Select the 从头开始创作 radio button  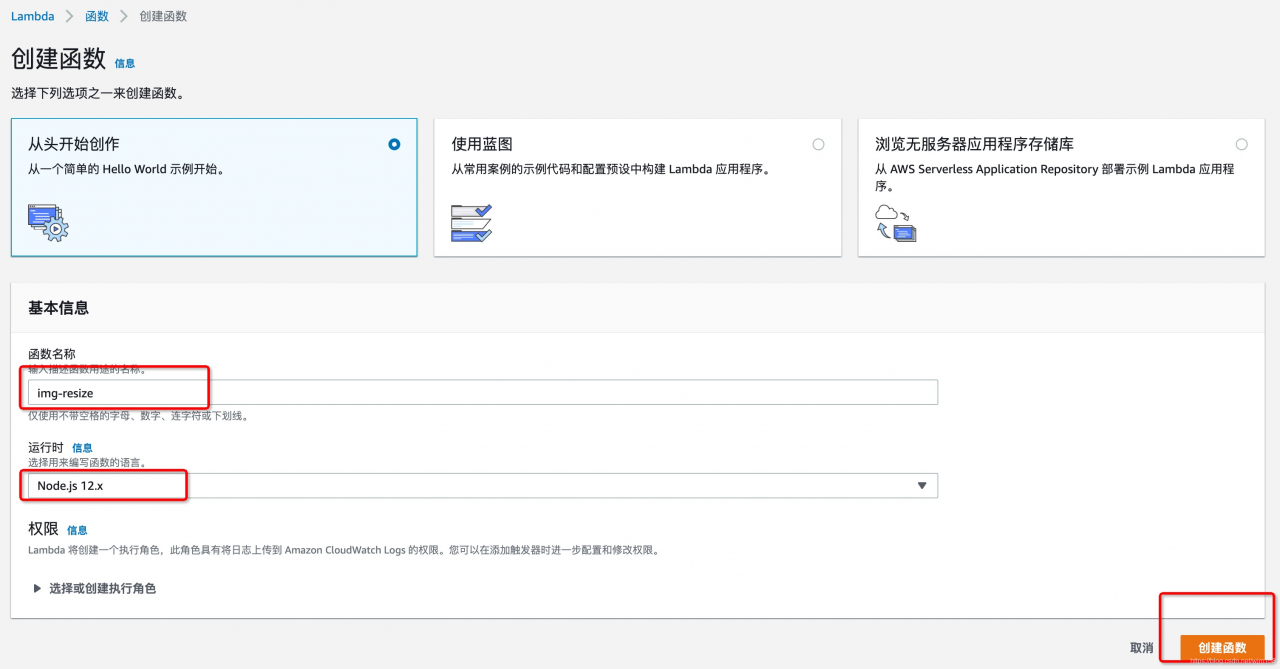394,144
